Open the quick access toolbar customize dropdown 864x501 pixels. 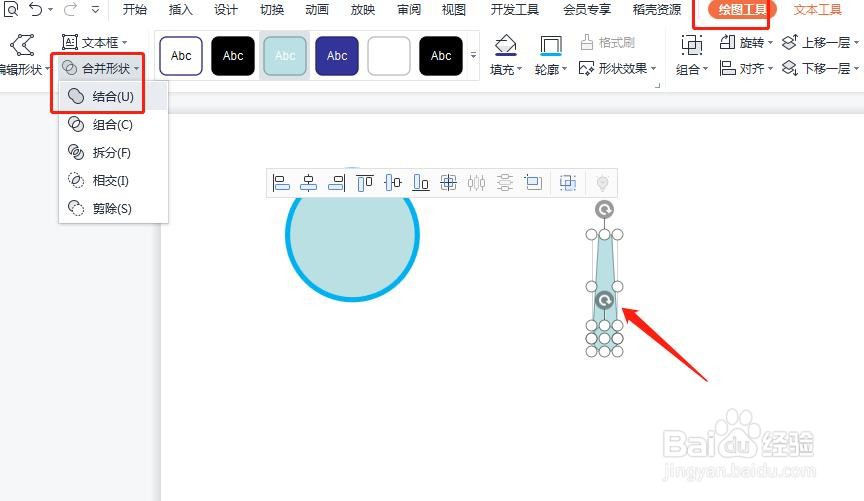click(95, 9)
